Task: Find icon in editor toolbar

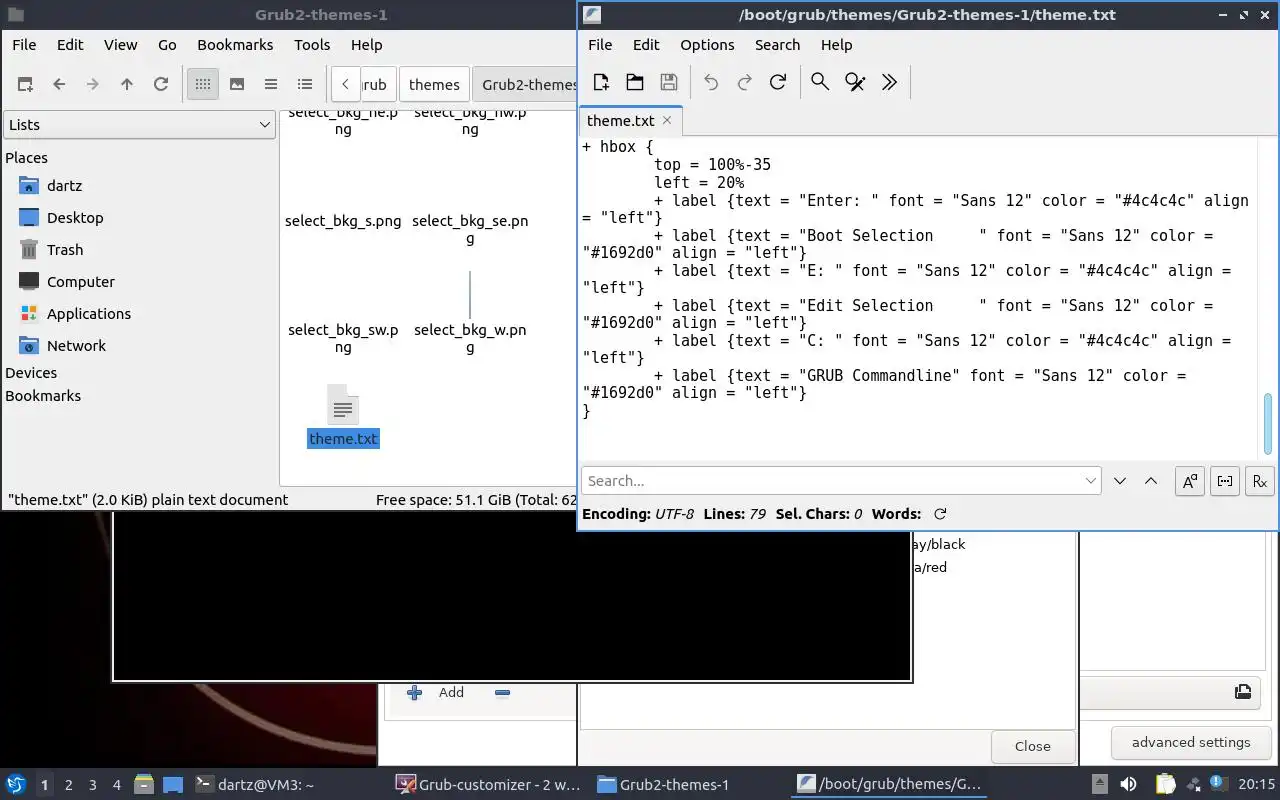Action: 820,83
